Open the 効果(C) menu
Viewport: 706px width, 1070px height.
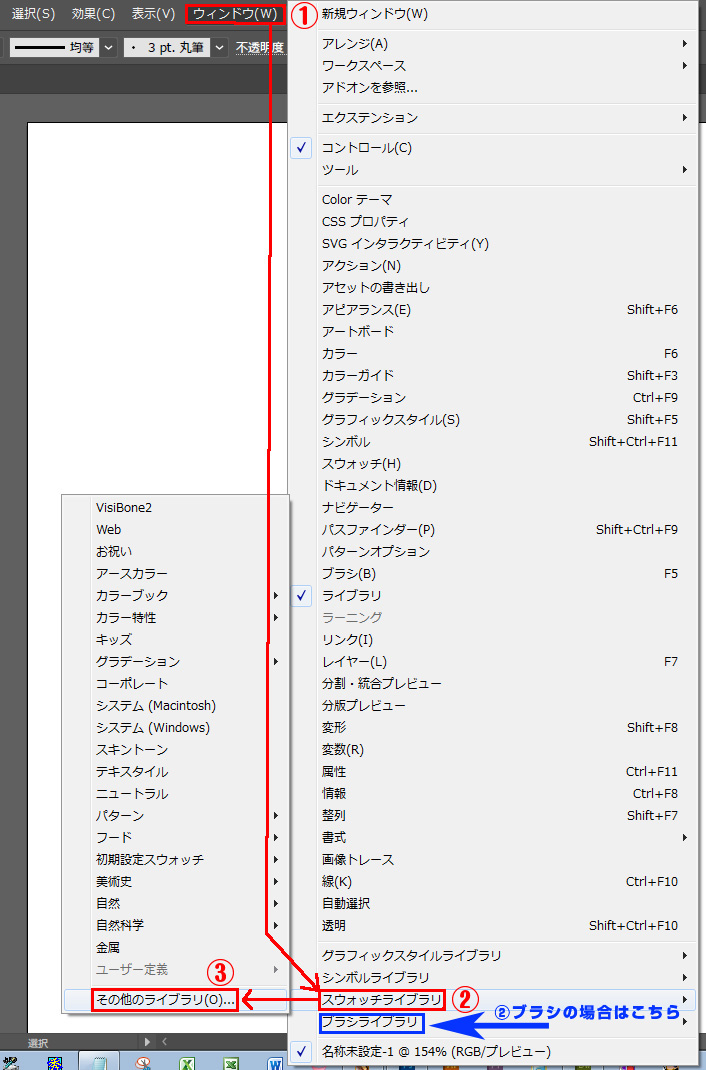93,14
